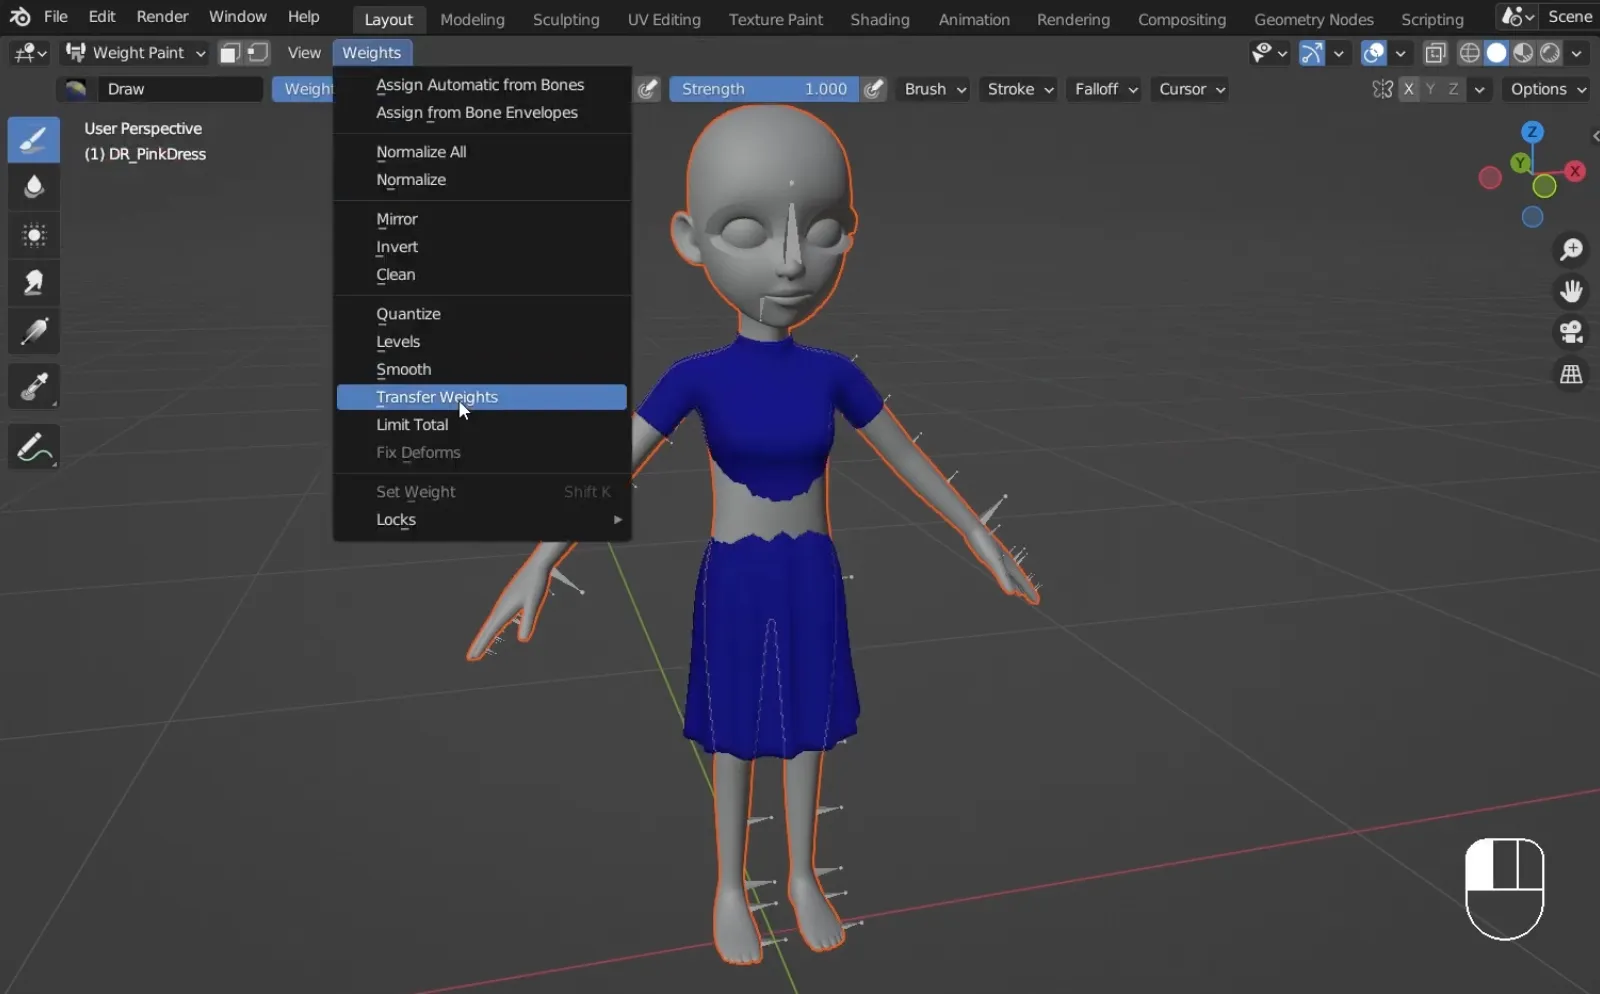Expand the Stroke settings dropdown

(1020, 89)
